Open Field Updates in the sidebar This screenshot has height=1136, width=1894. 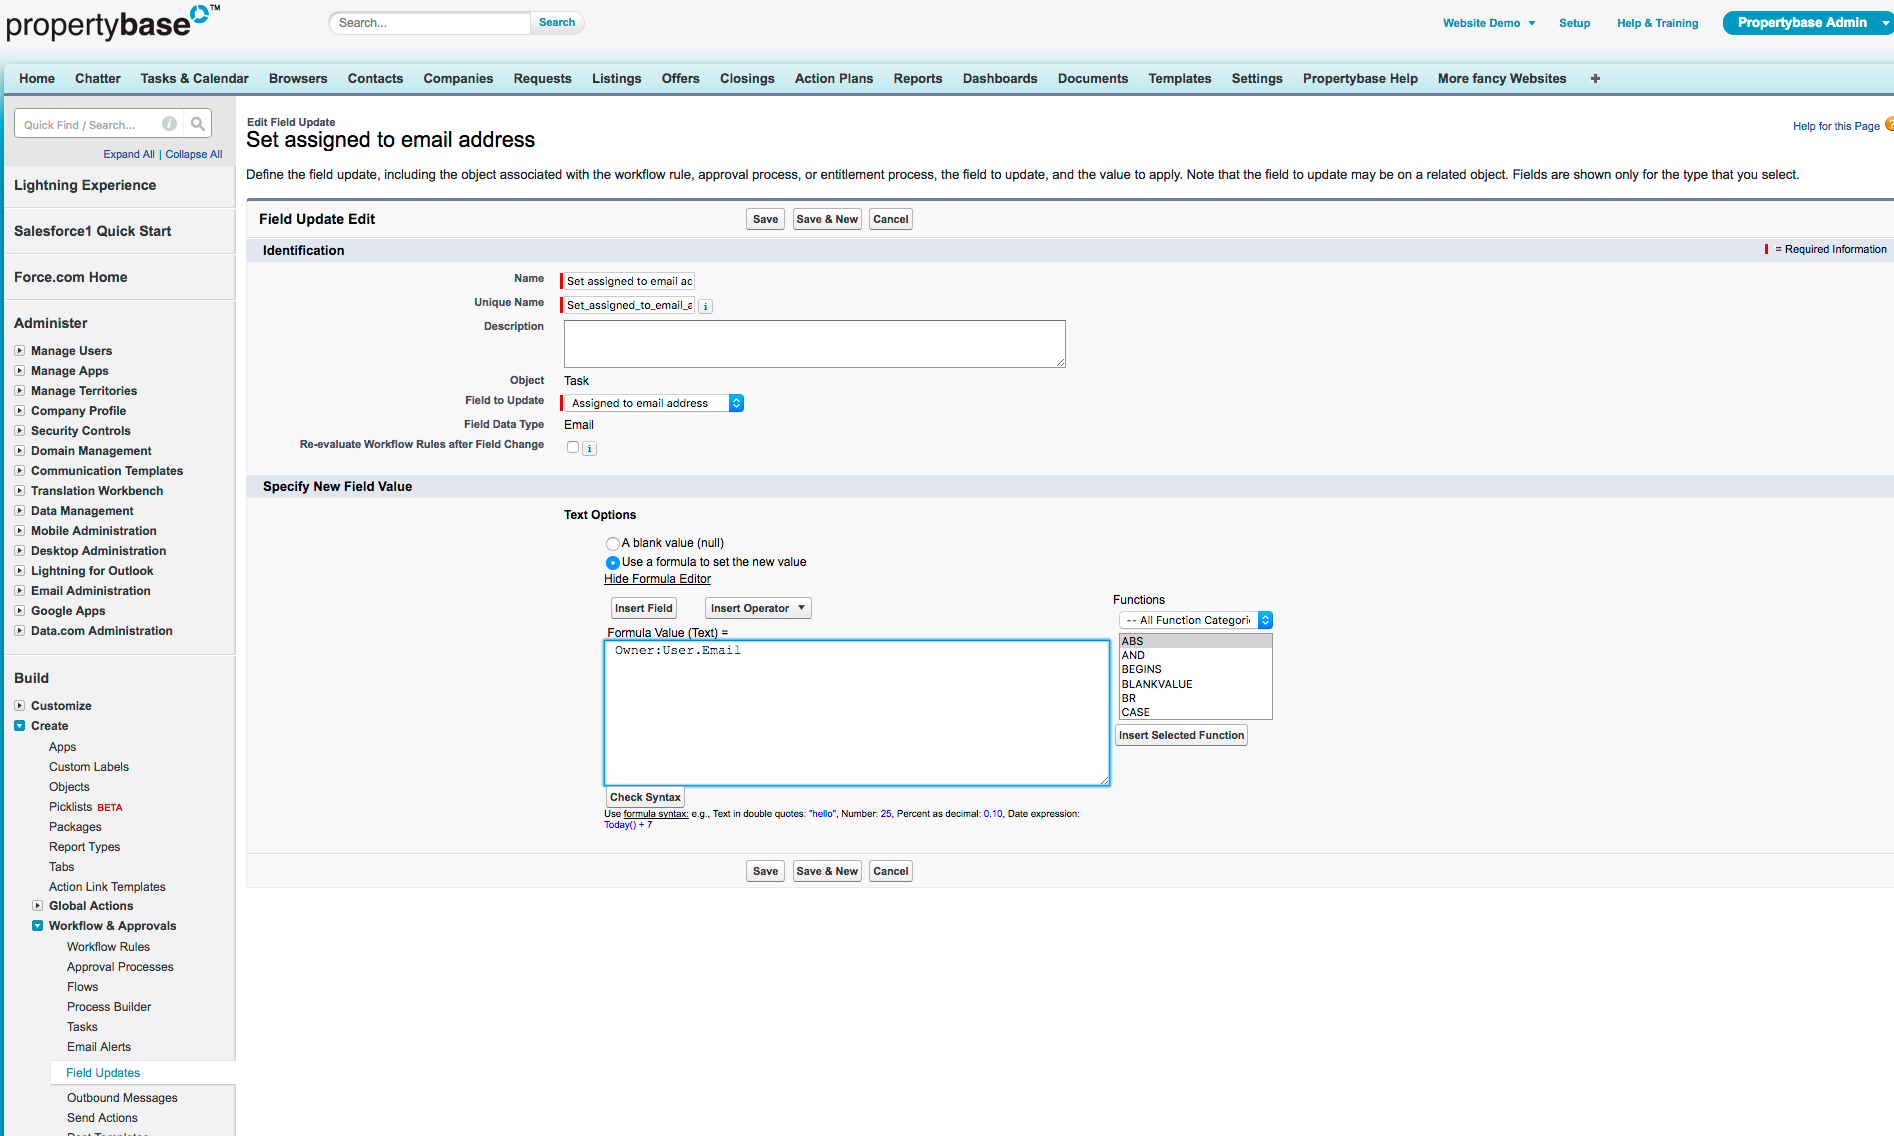click(x=103, y=1073)
